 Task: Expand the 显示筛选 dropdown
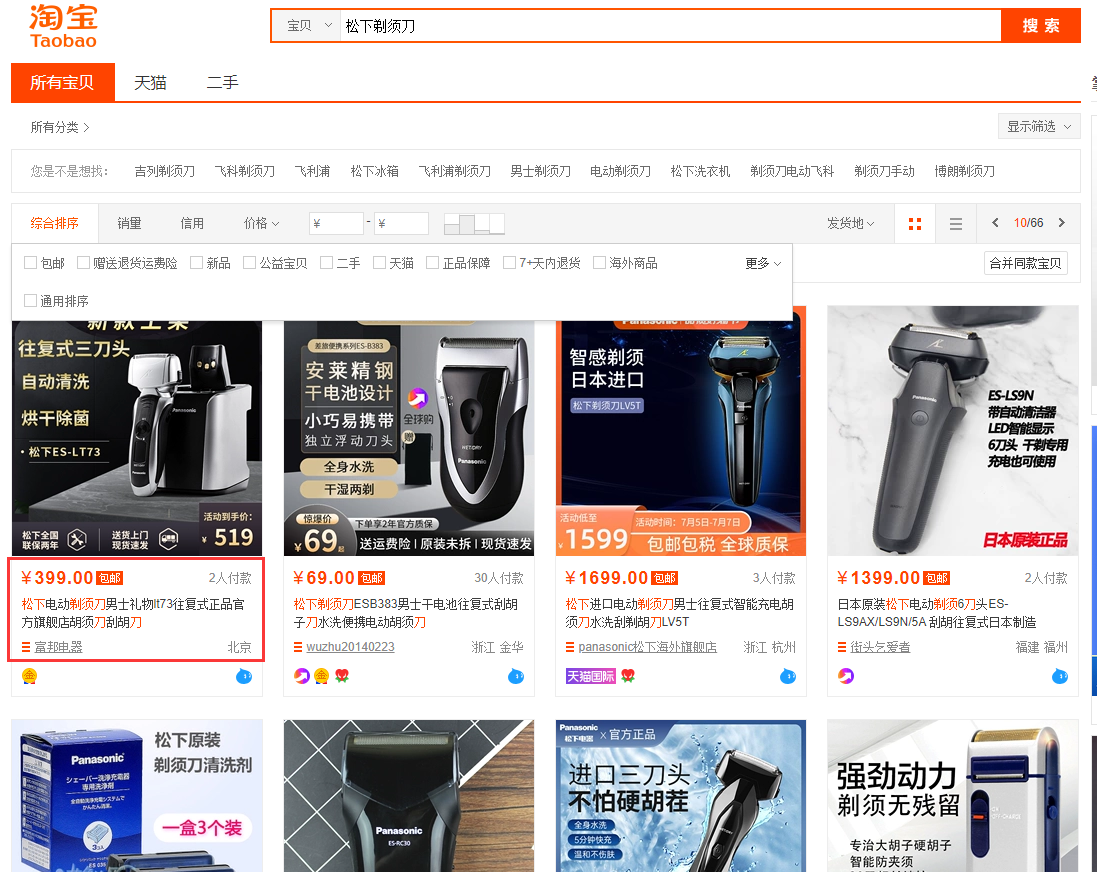tap(1039, 127)
